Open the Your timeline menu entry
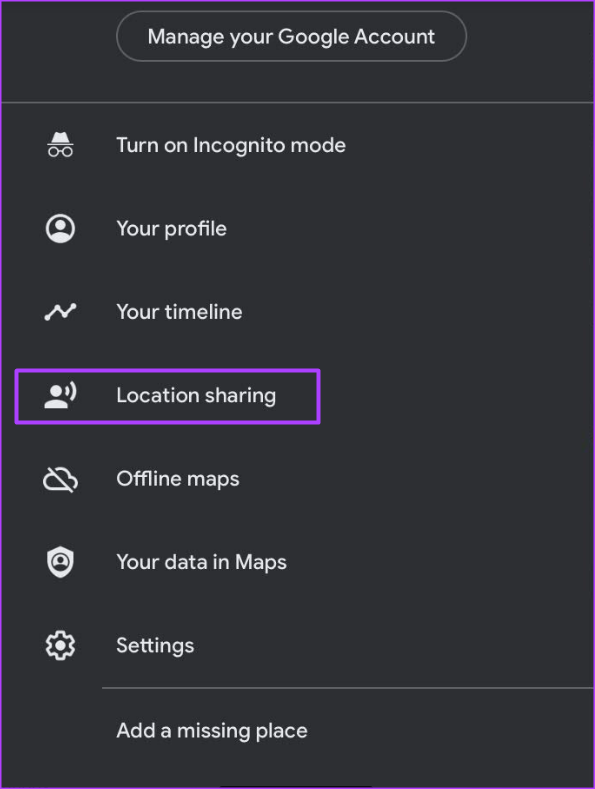Screen dimensions: 595x789 (x=297, y=312)
